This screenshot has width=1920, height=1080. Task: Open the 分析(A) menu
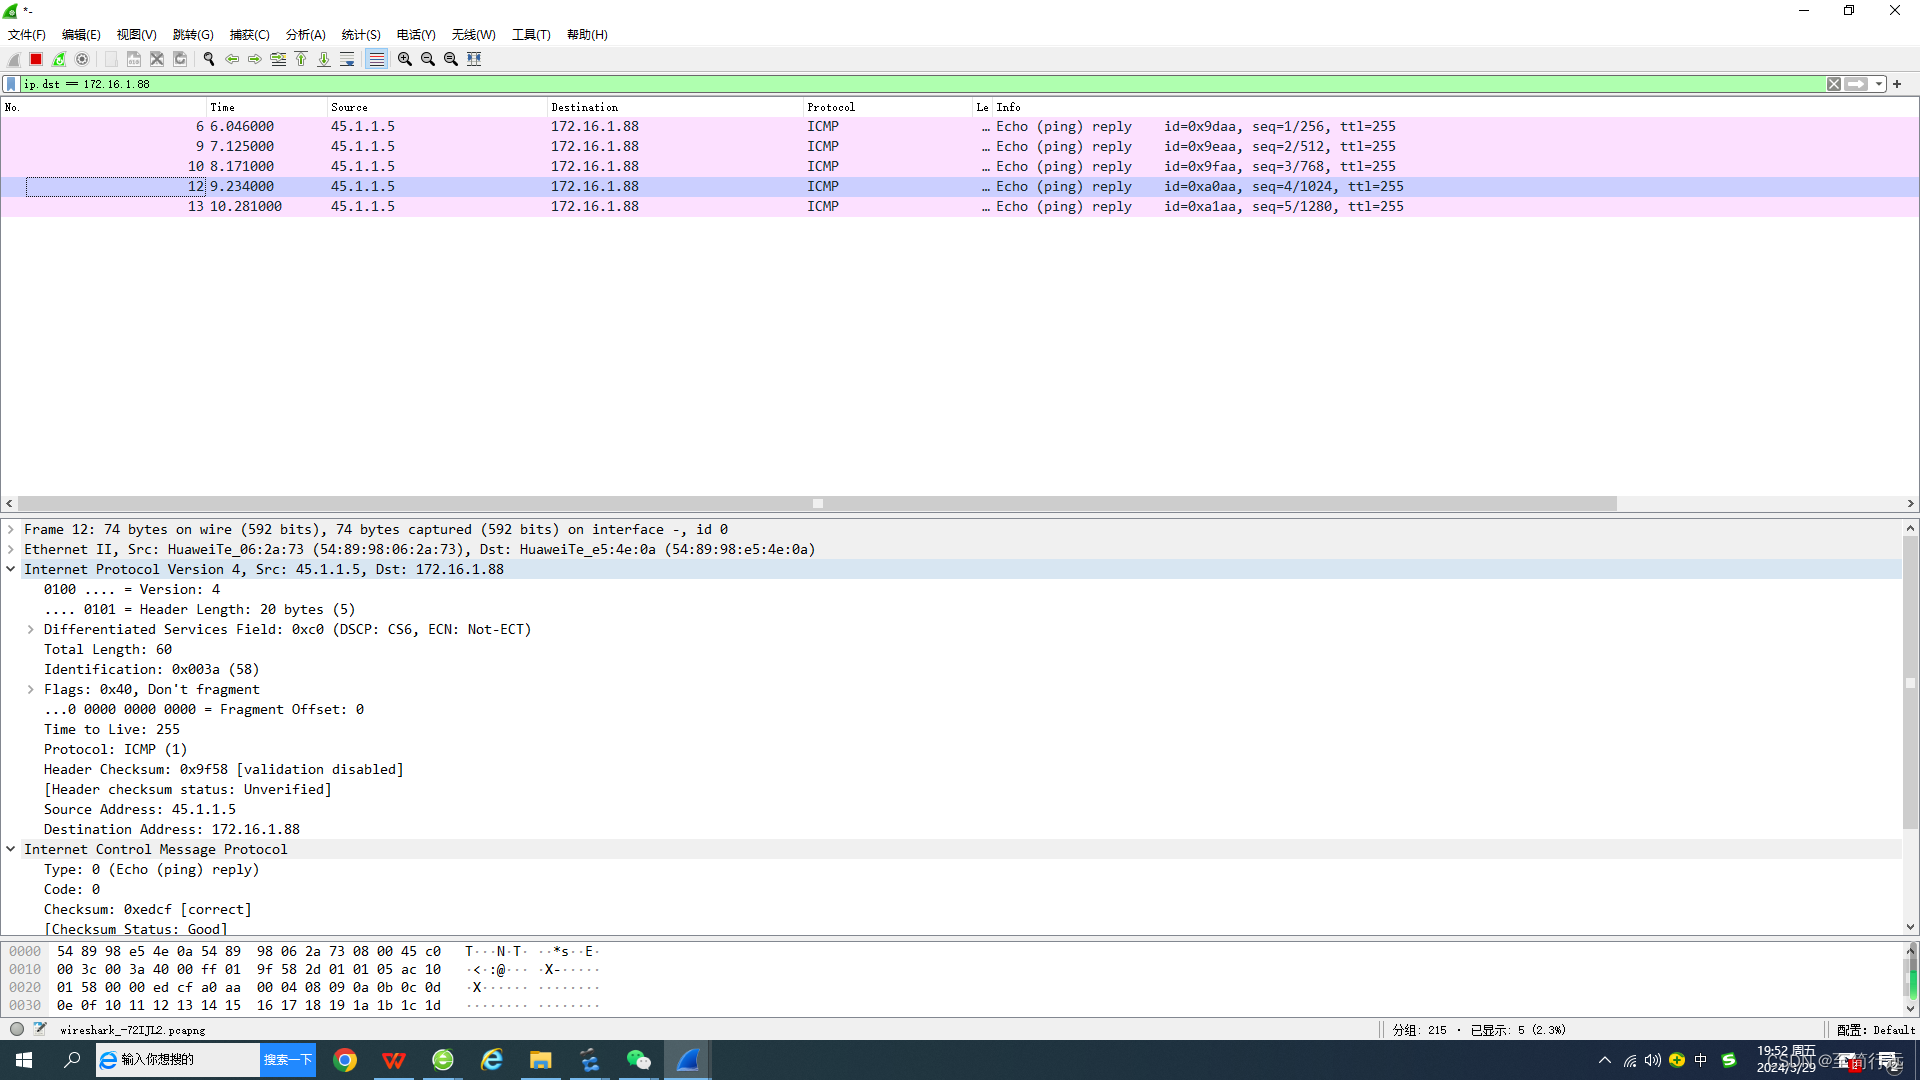click(x=306, y=35)
